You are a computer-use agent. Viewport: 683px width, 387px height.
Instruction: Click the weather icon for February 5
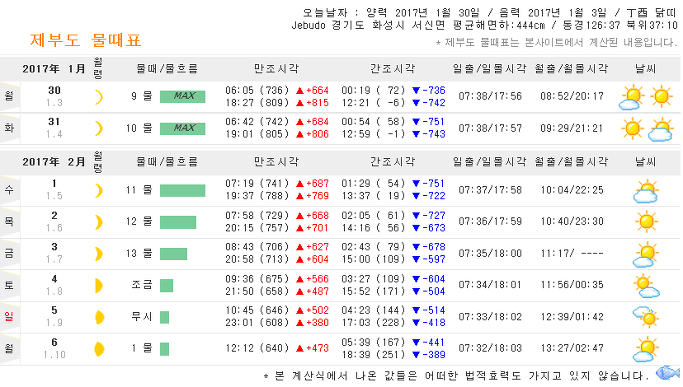click(x=646, y=317)
